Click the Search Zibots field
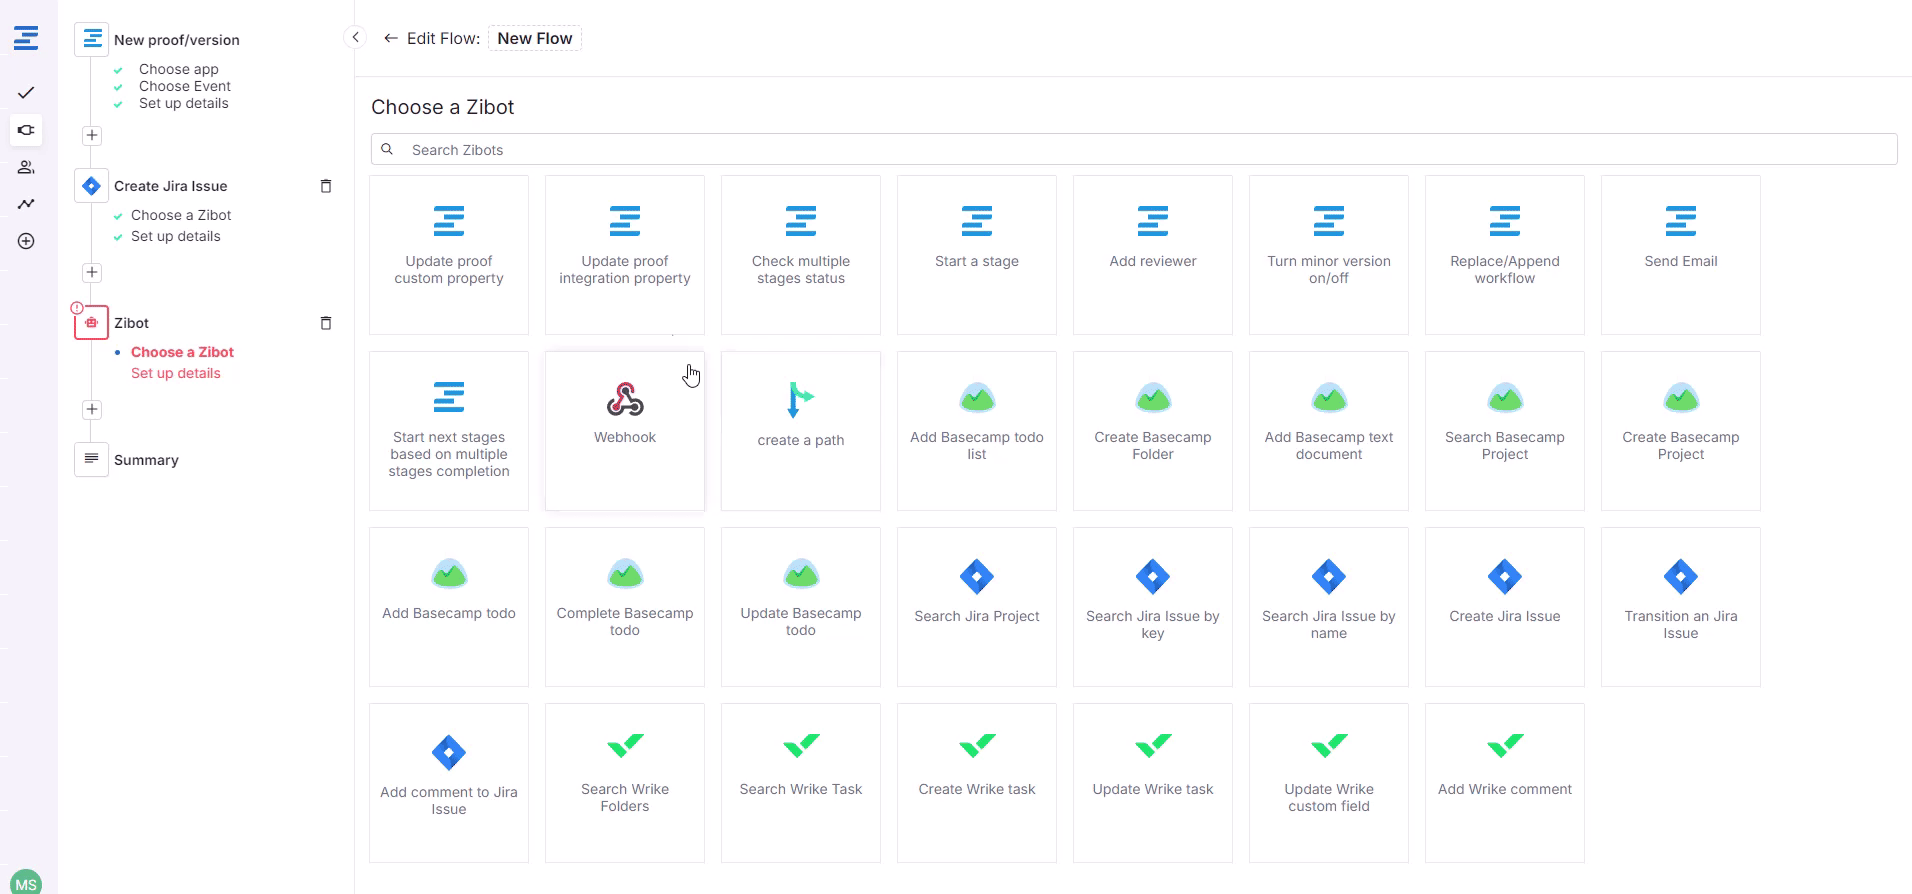This screenshot has width=1912, height=894. (x=1140, y=150)
